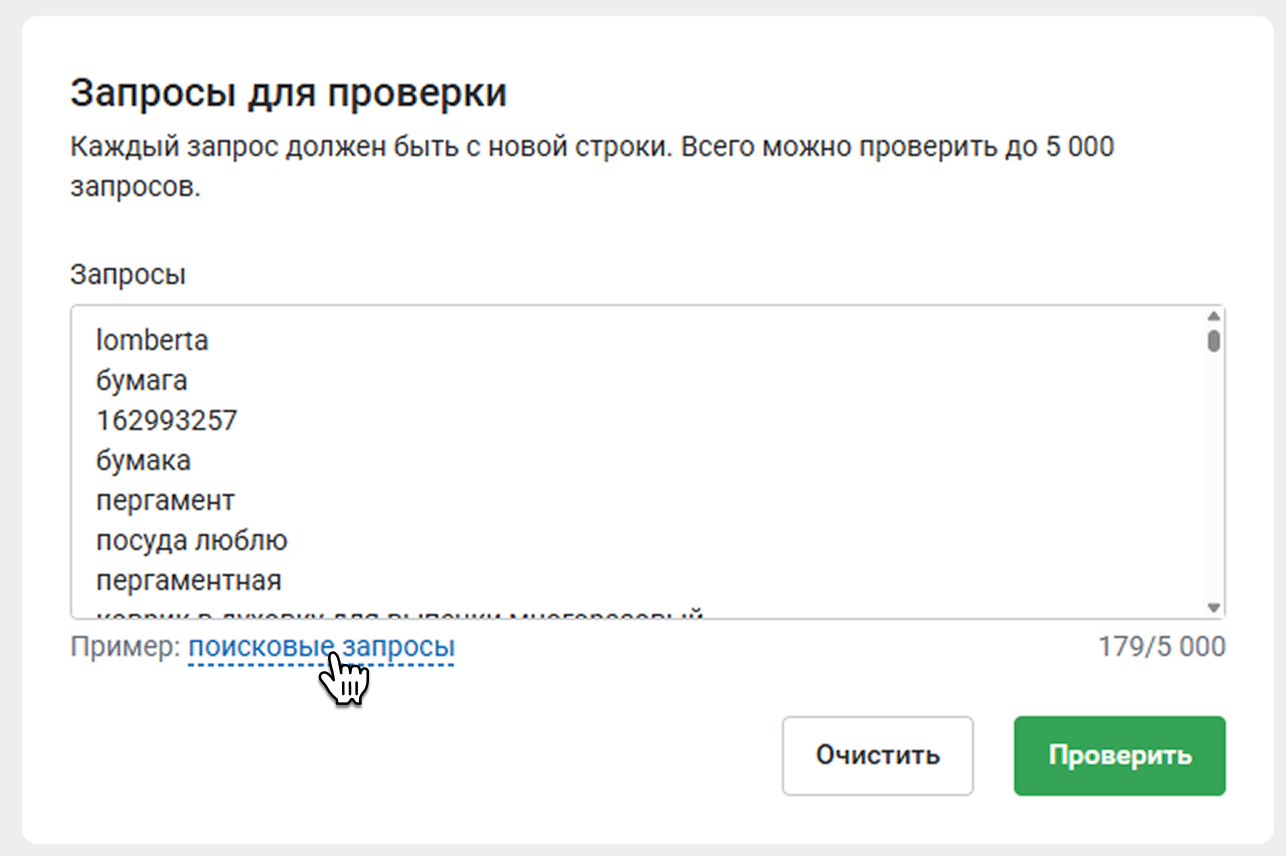Click the "пергамент" query line

pos(165,501)
